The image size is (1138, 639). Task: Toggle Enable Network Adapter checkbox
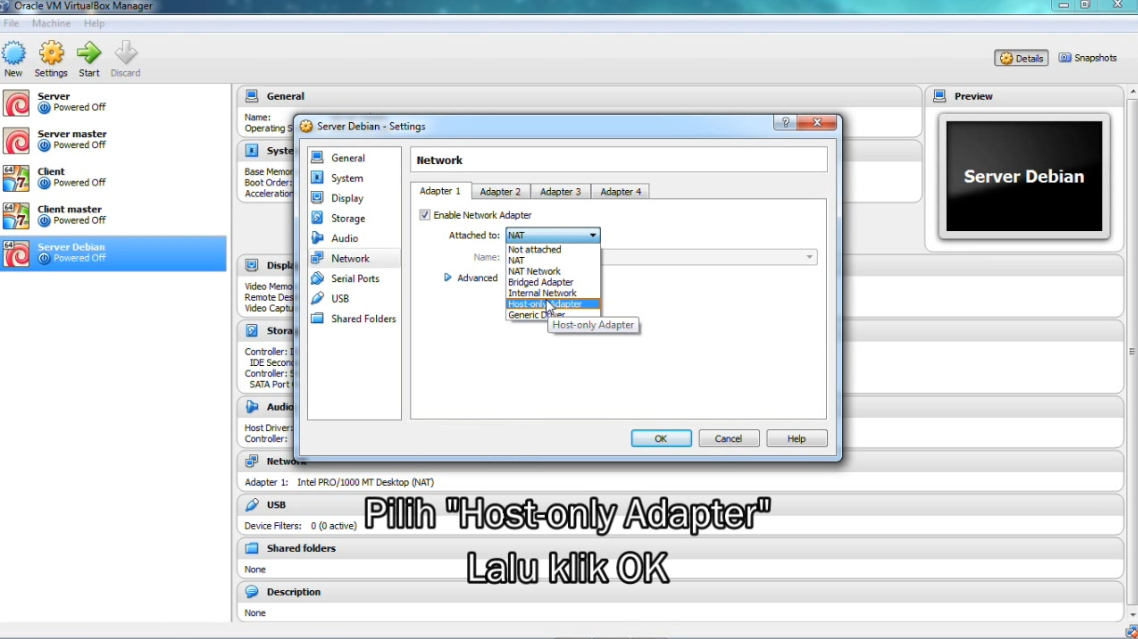(425, 215)
